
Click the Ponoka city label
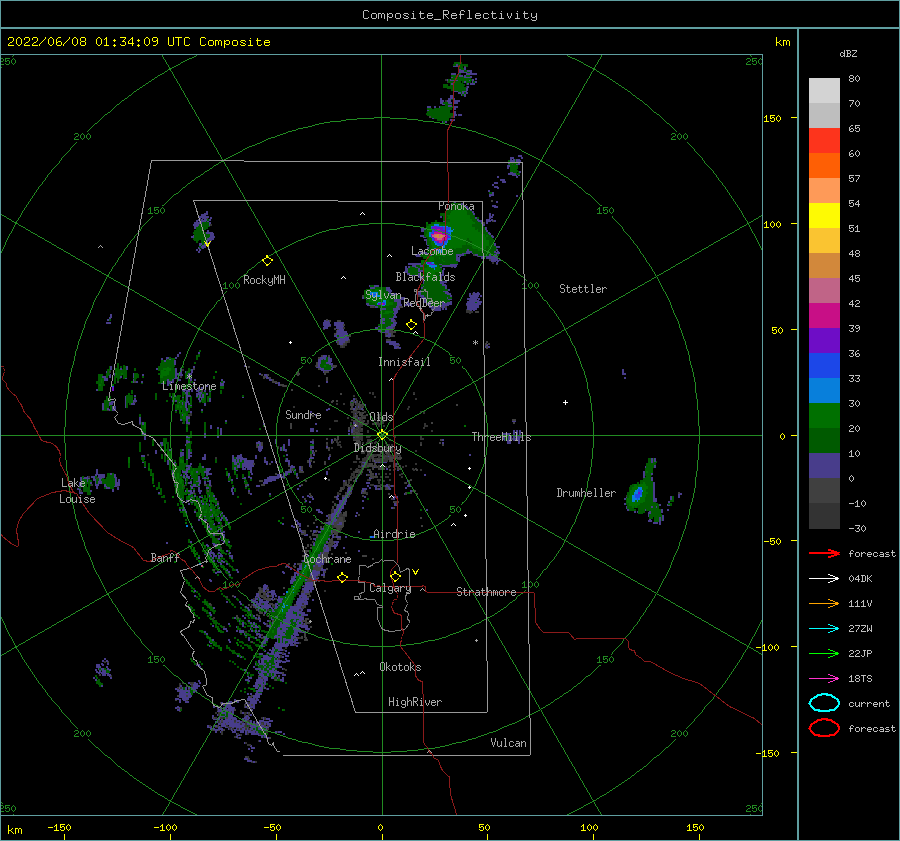456,206
